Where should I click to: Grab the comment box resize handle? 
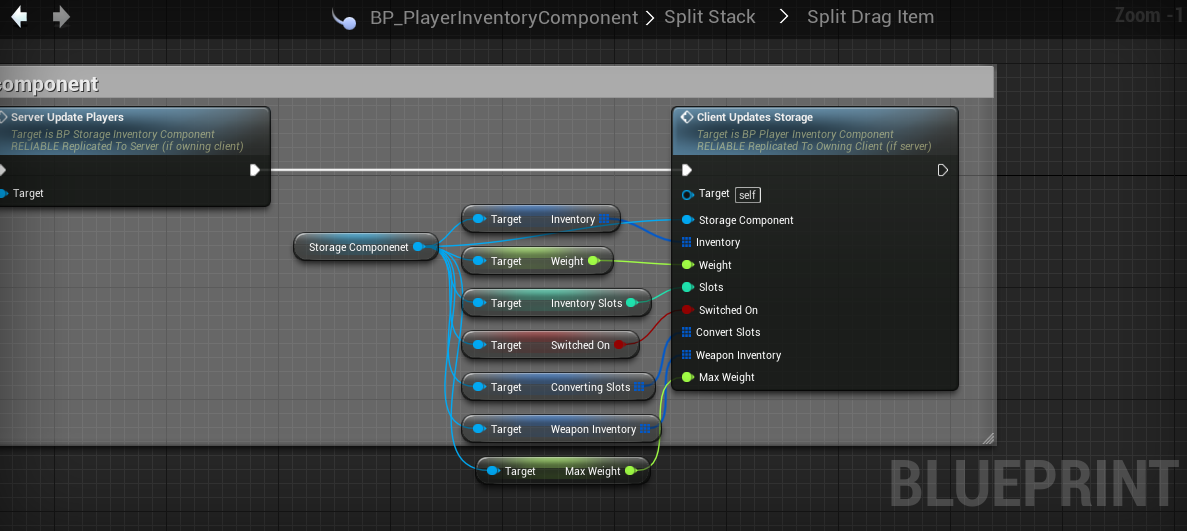pyautogui.click(x=988, y=438)
